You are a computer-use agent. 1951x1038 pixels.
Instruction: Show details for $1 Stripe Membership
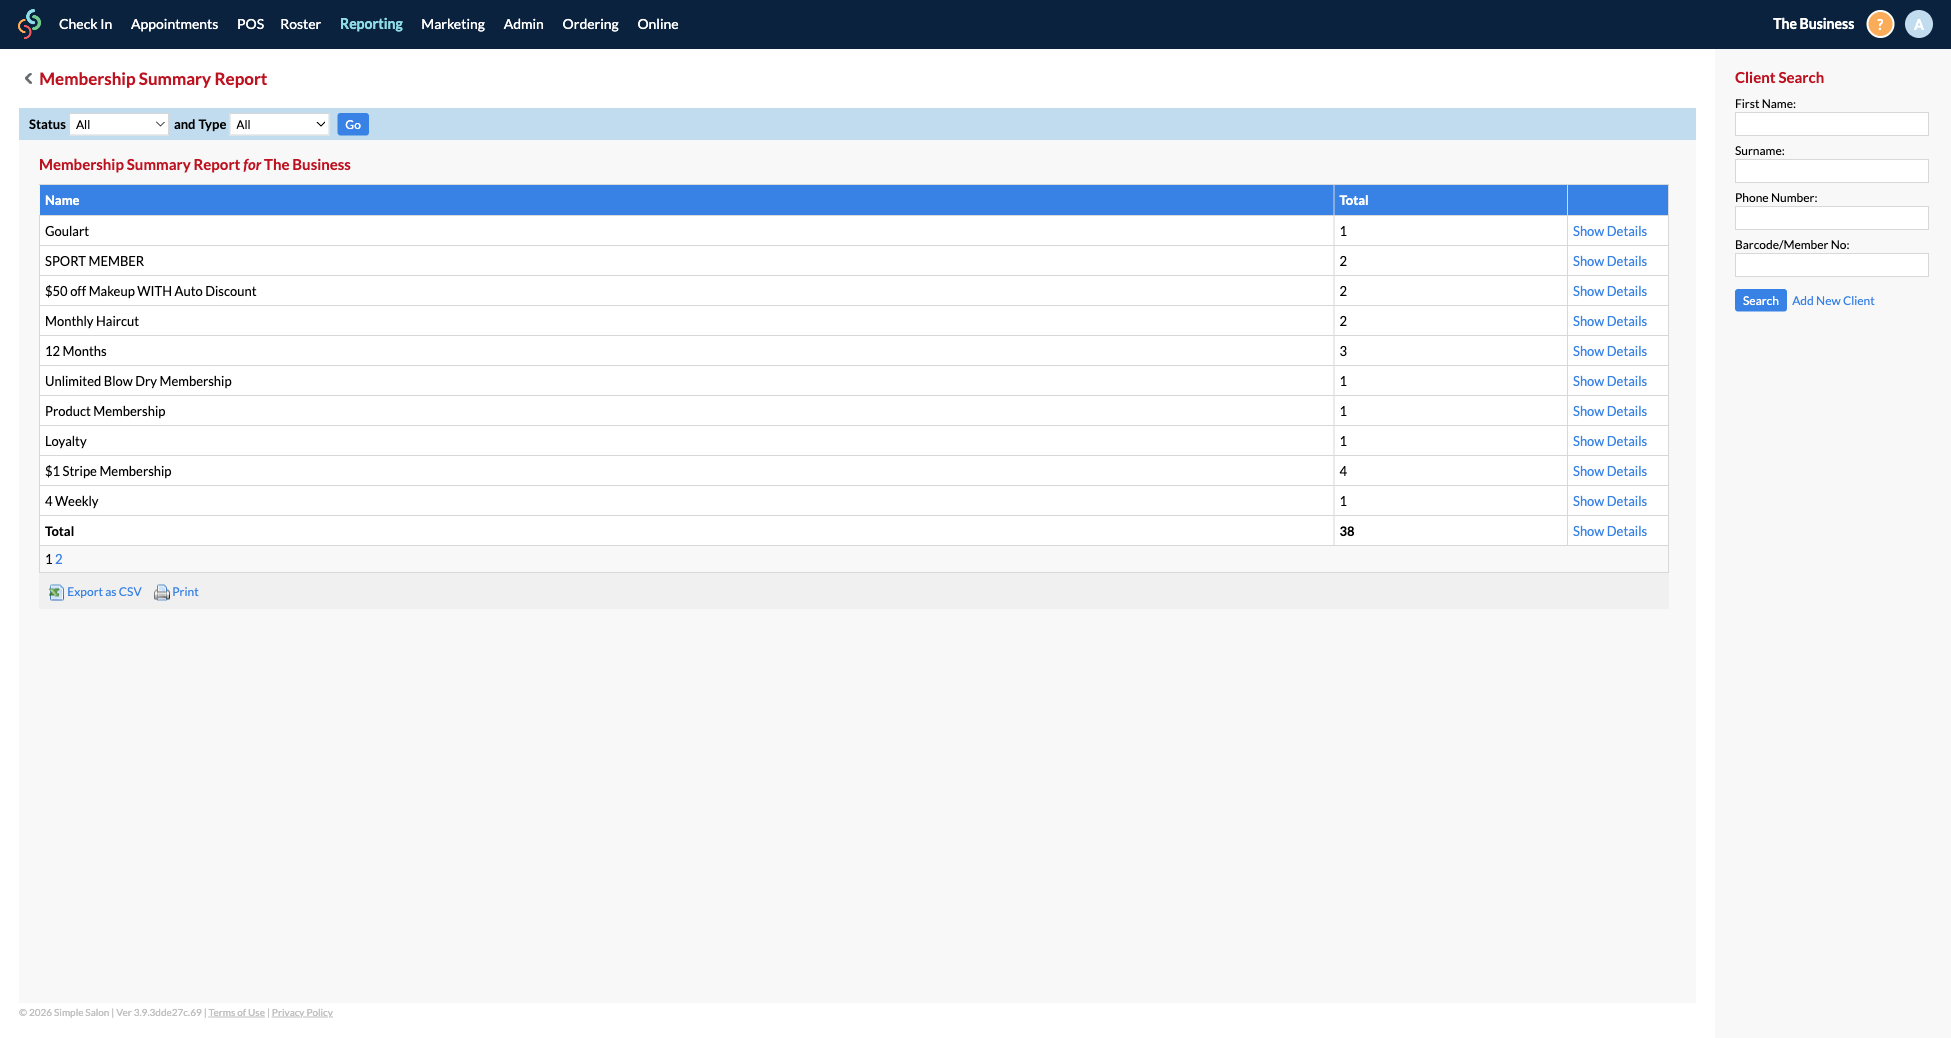tap(1609, 471)
